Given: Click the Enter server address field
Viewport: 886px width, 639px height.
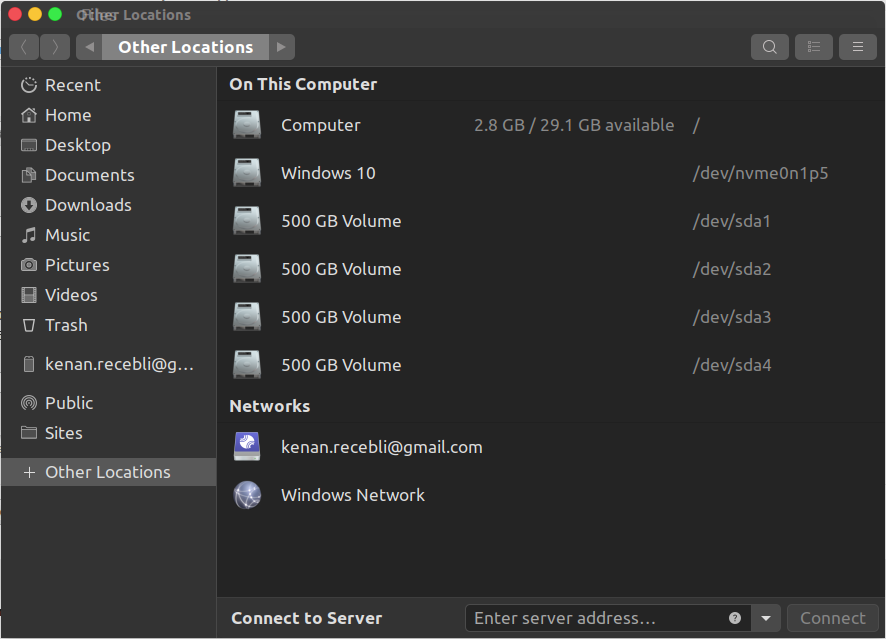Looking at the screenshot, I should [596, 618].
